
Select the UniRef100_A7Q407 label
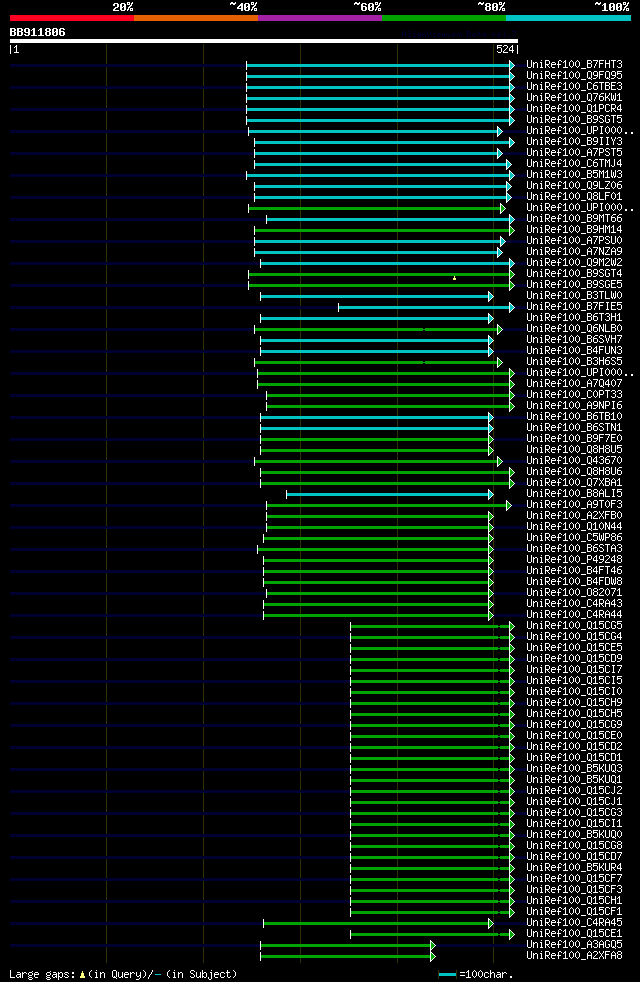coord(574,383)
